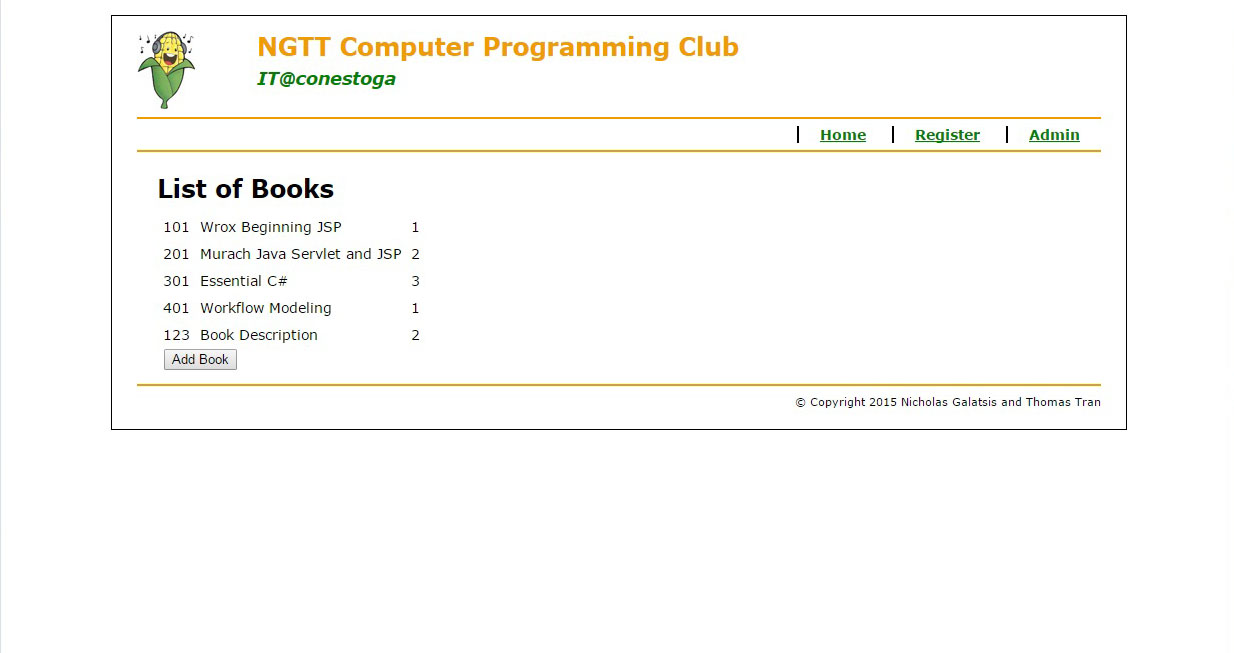
Task: Click the corn mascot logo
Action: (166, 69)
